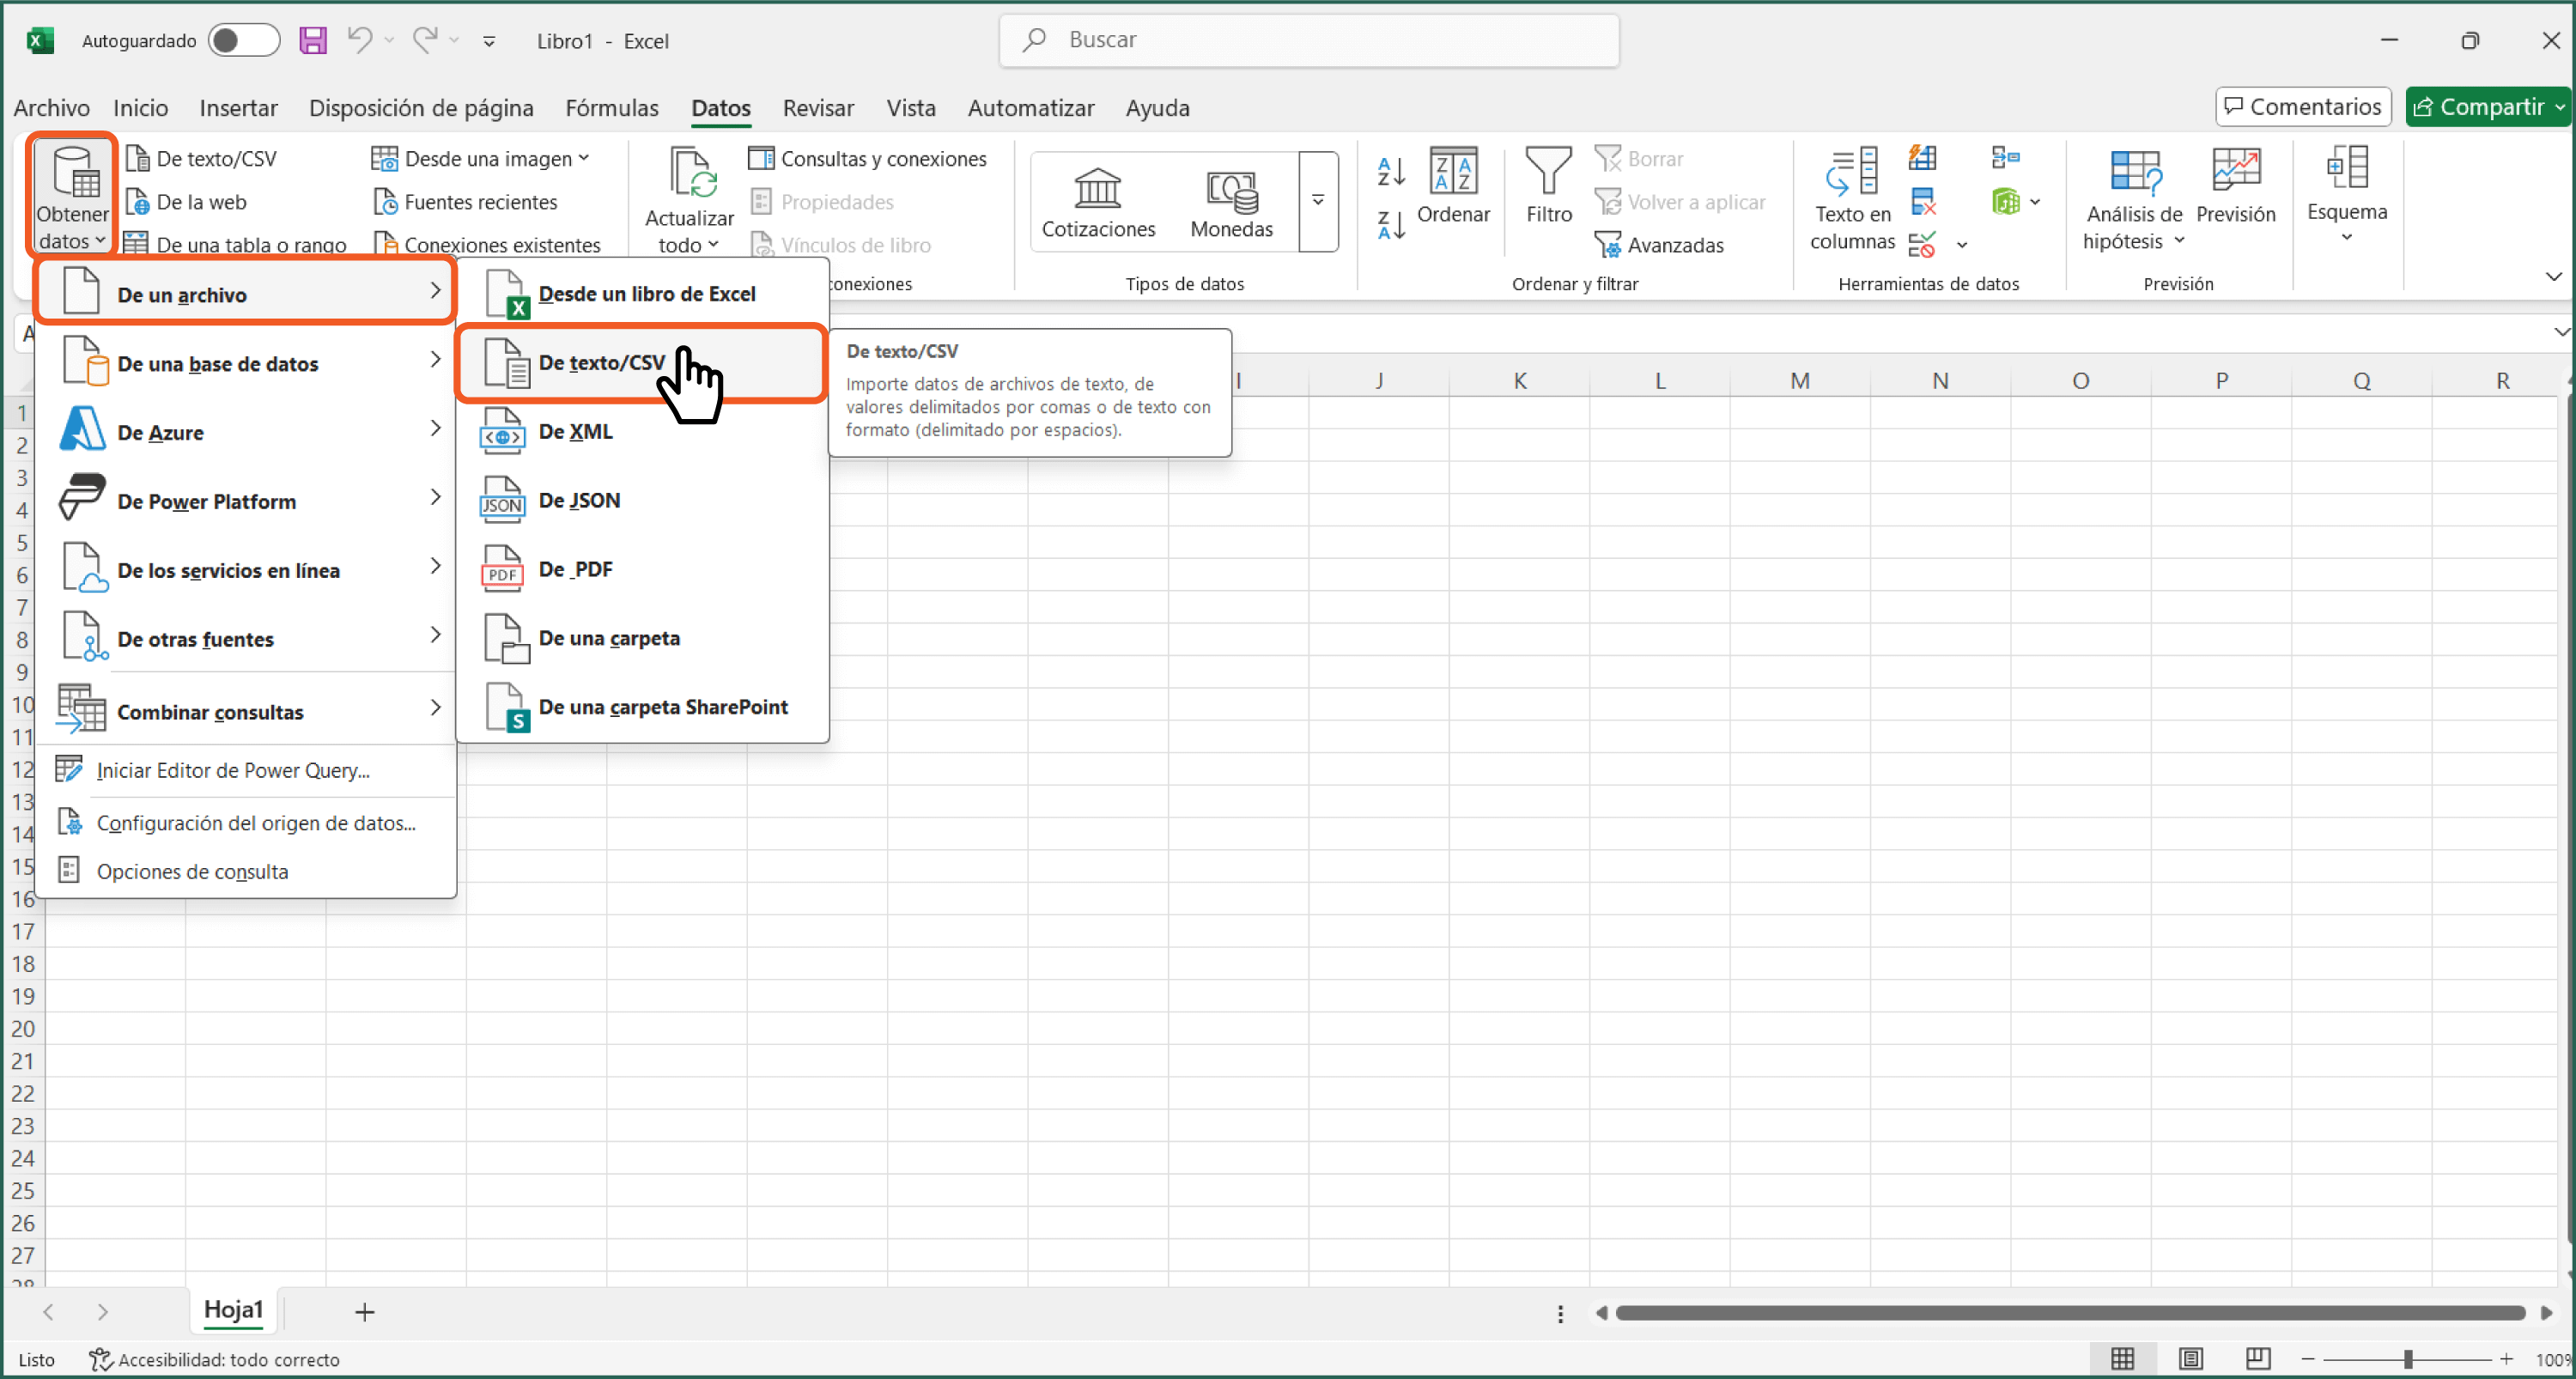Choose De texto/CSV in the submenu
Viewport: 2576px width, 1379px height.
pos(642,362)
